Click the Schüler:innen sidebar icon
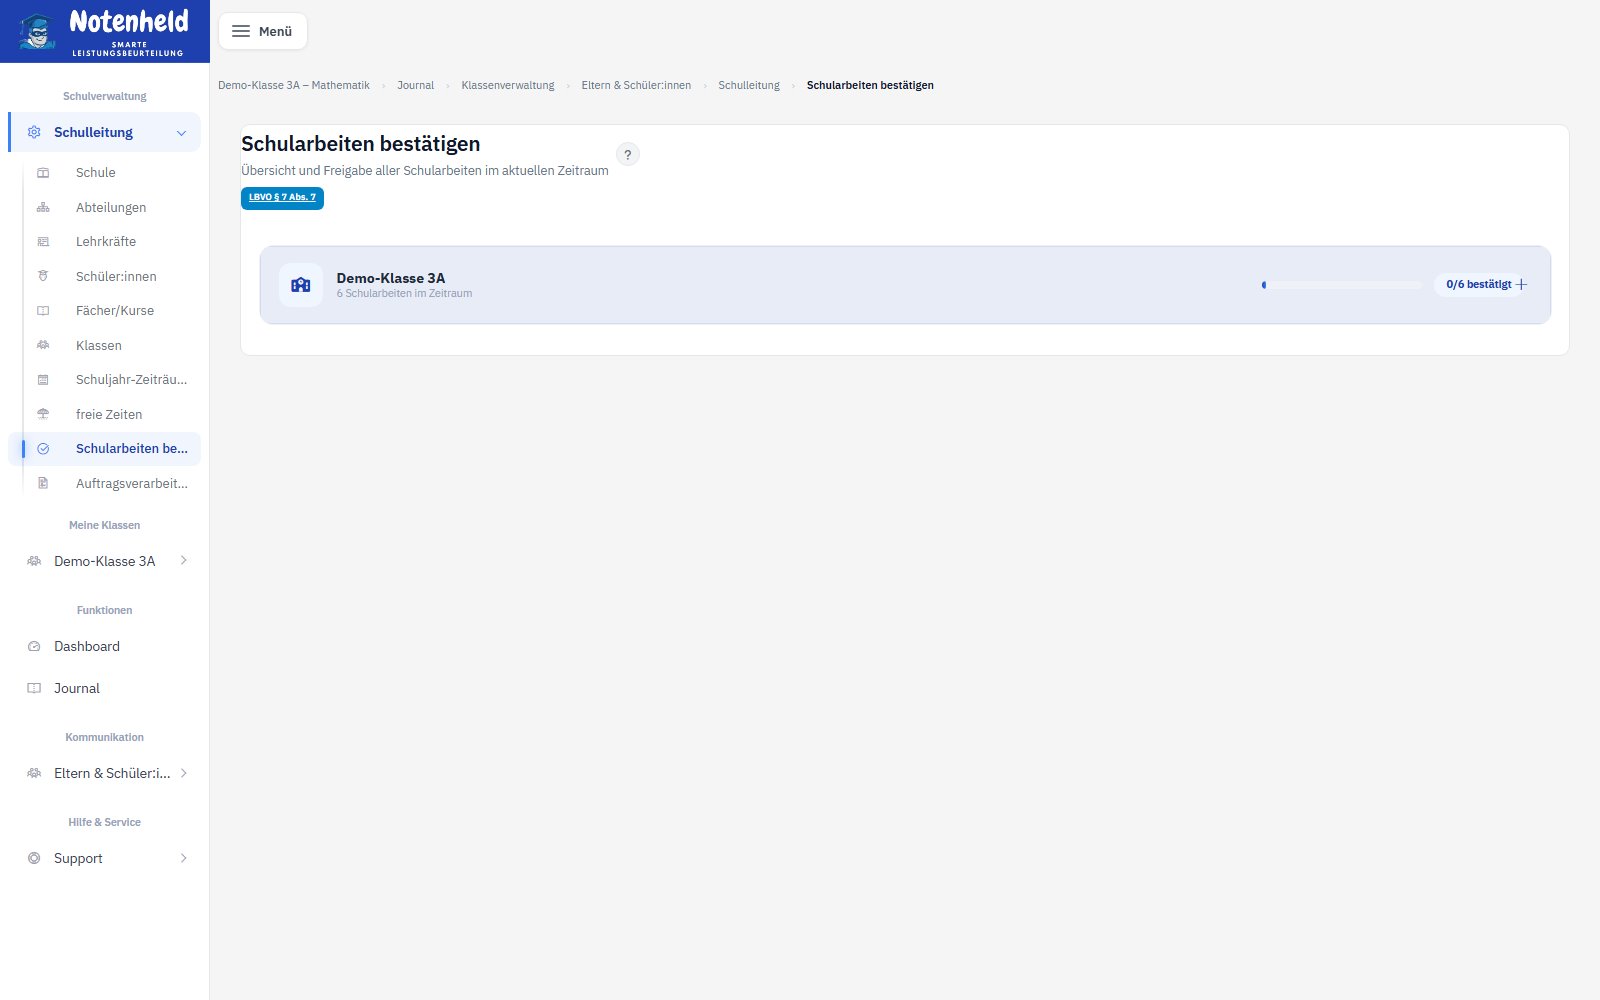1600x1000 pixels. click(x=43, y=276)
